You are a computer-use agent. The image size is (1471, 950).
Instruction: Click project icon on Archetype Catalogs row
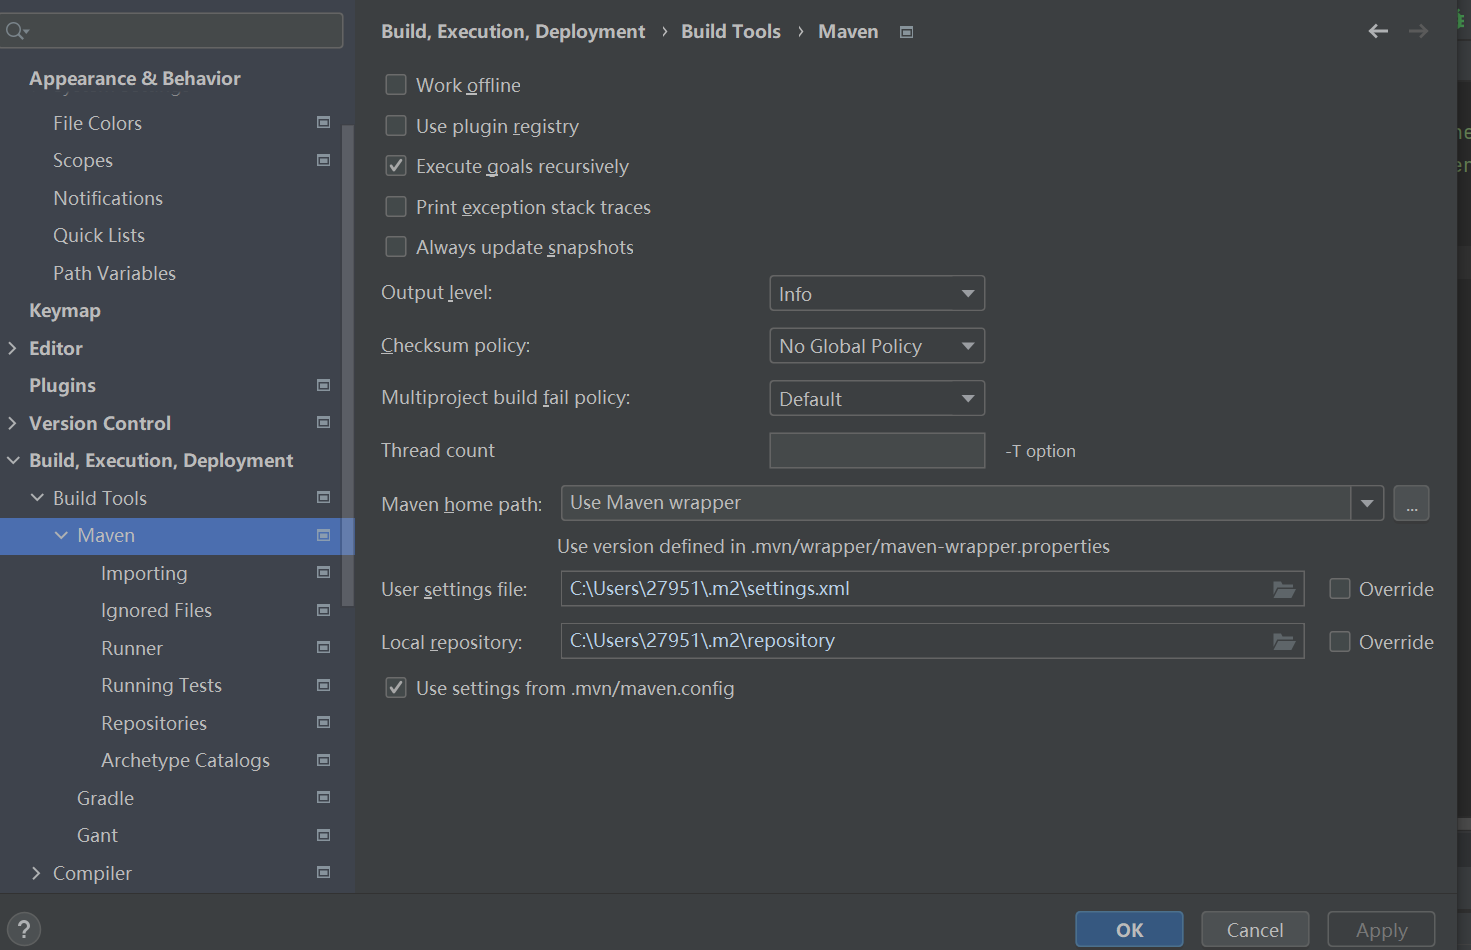(x=323, y=760)
